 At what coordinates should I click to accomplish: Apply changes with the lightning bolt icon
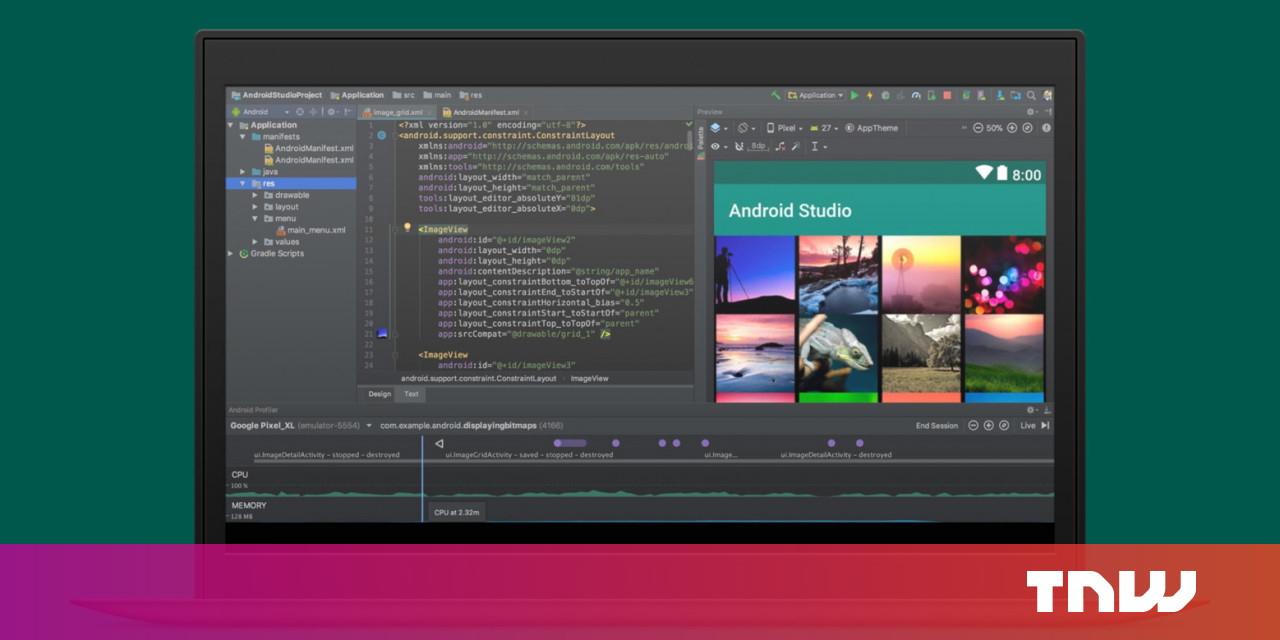pos(869,95)
